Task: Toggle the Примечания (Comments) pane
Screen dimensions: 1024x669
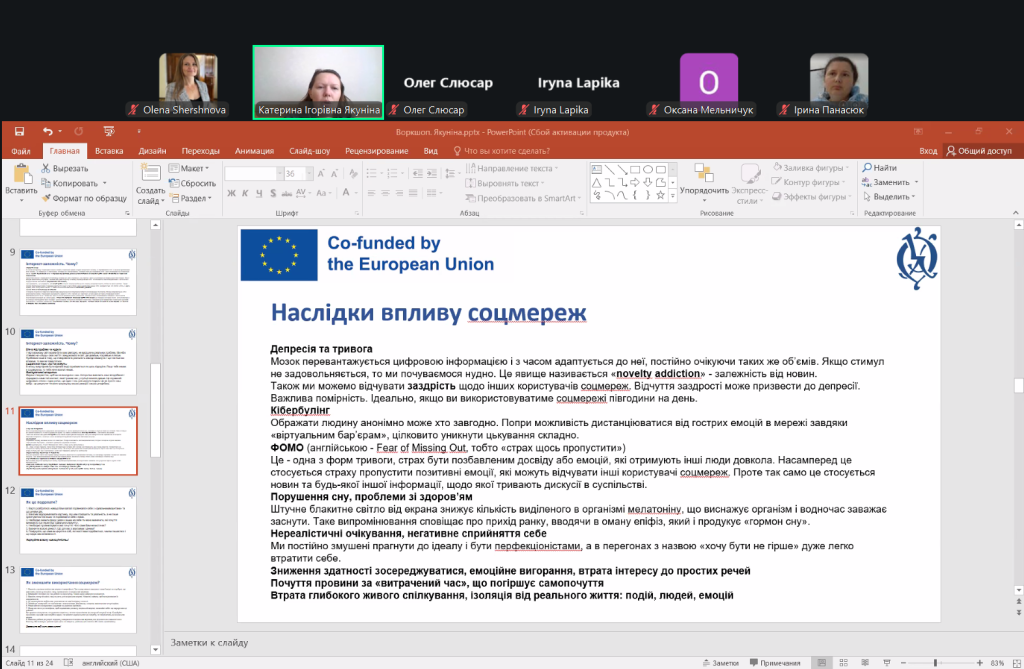Action: click(773, 662)
